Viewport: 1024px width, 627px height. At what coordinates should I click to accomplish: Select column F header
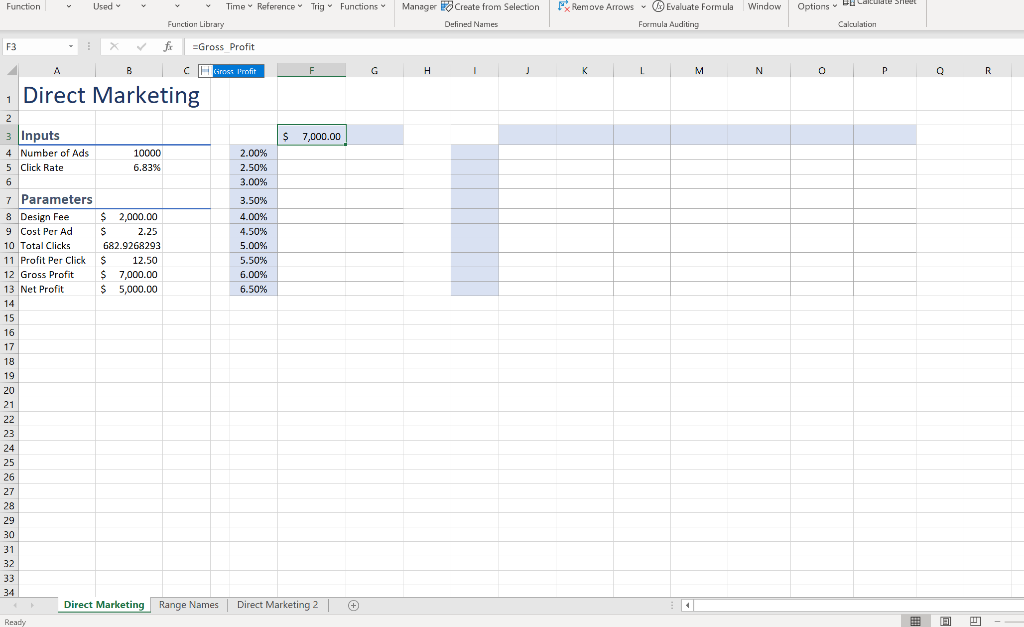[312, 71]
